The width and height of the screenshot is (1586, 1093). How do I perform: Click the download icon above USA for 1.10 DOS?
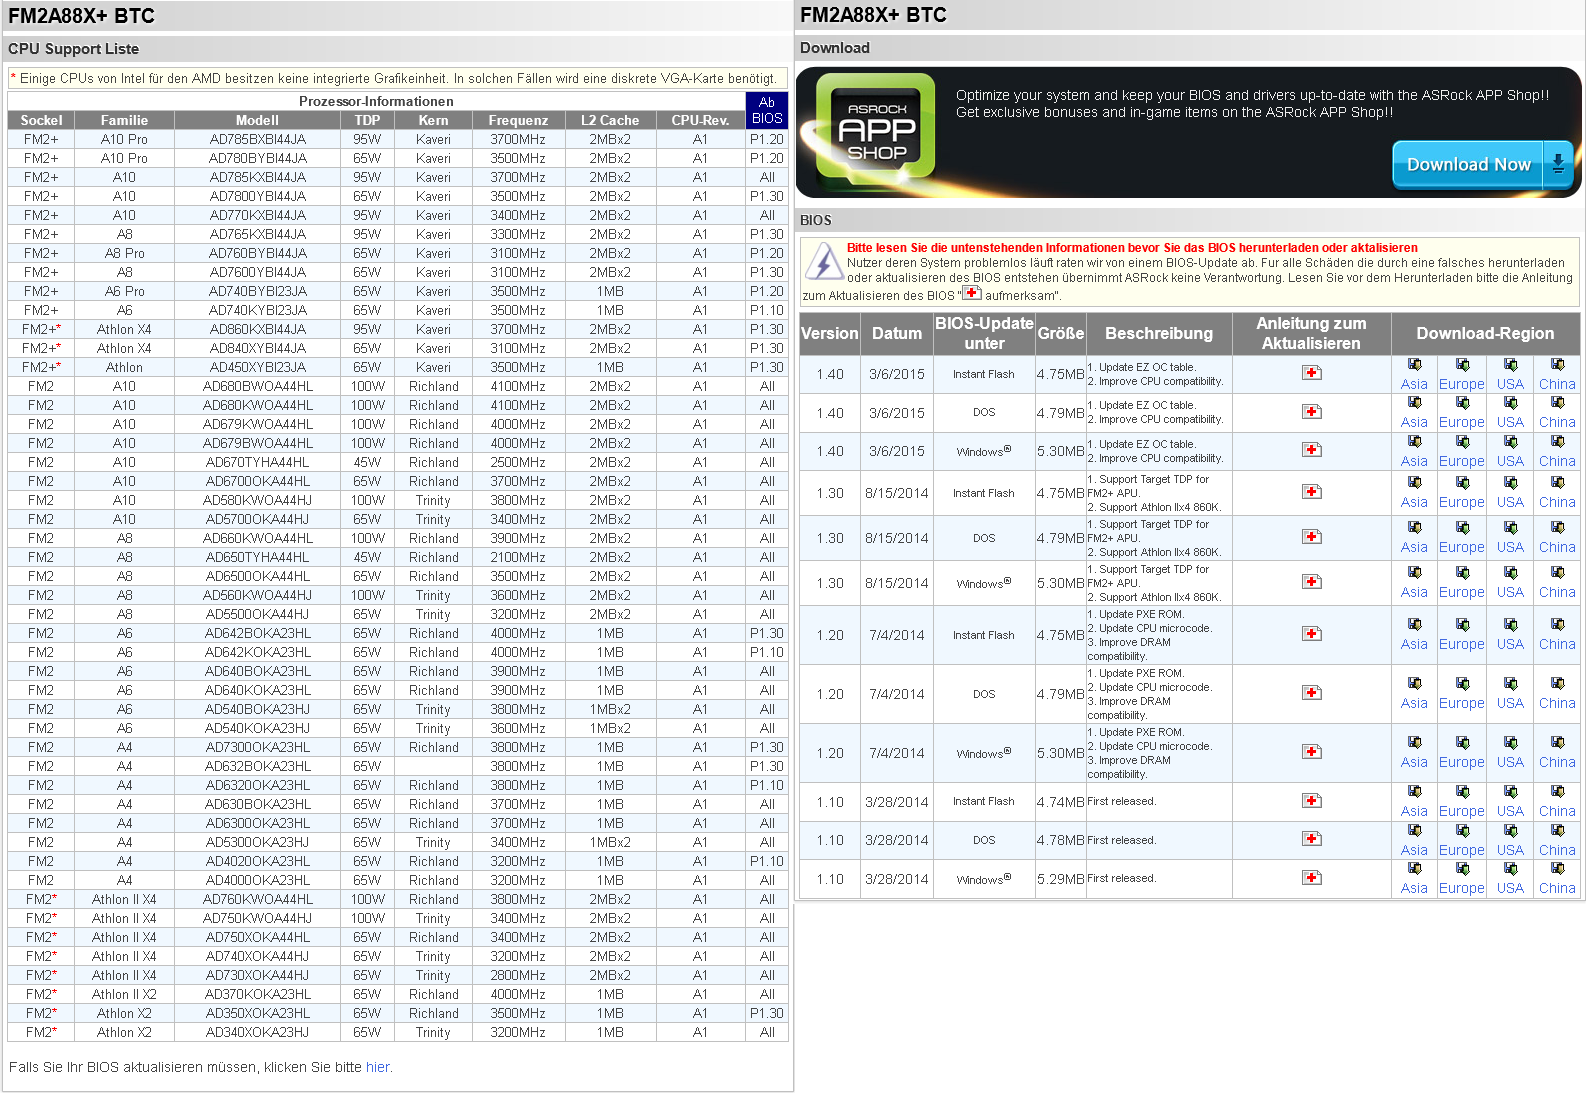(x=1511, y=831)
